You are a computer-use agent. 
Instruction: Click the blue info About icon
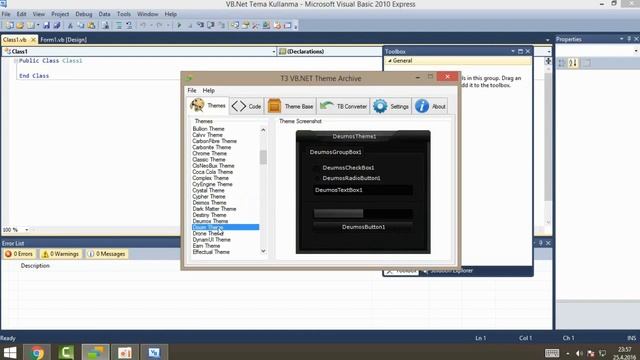point(422,106)
